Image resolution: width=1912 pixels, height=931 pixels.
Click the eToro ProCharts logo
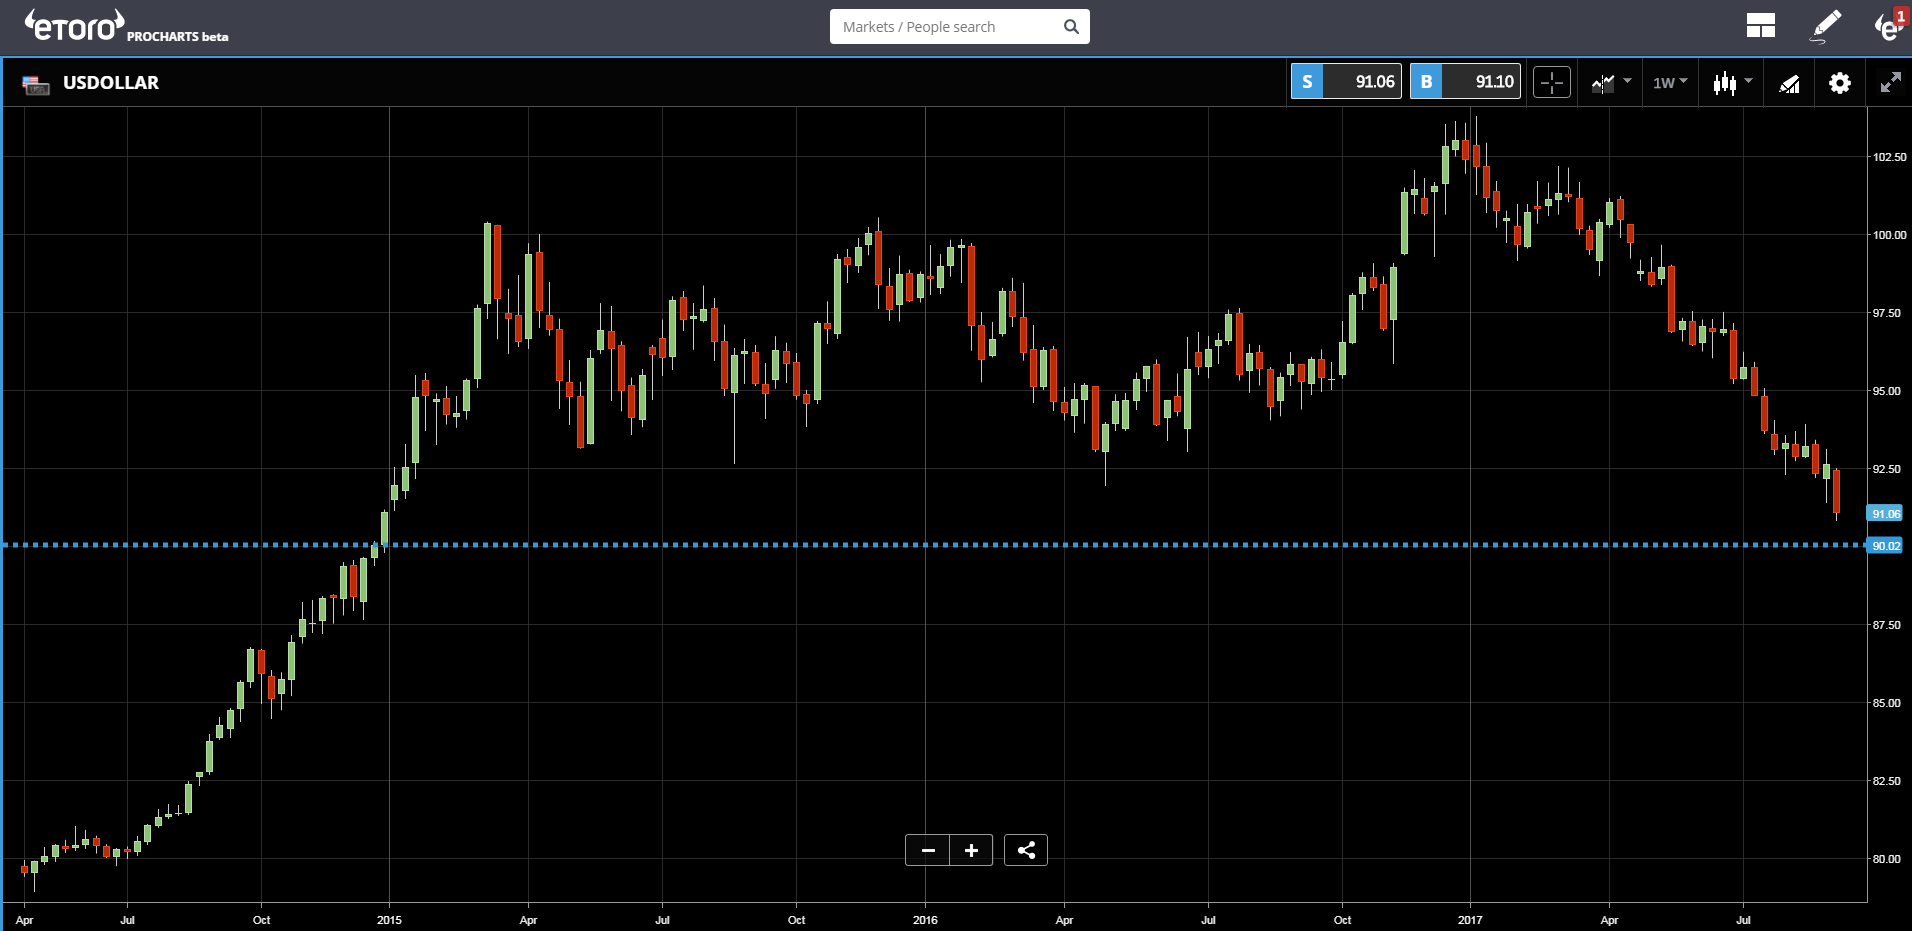pos(126,27)
